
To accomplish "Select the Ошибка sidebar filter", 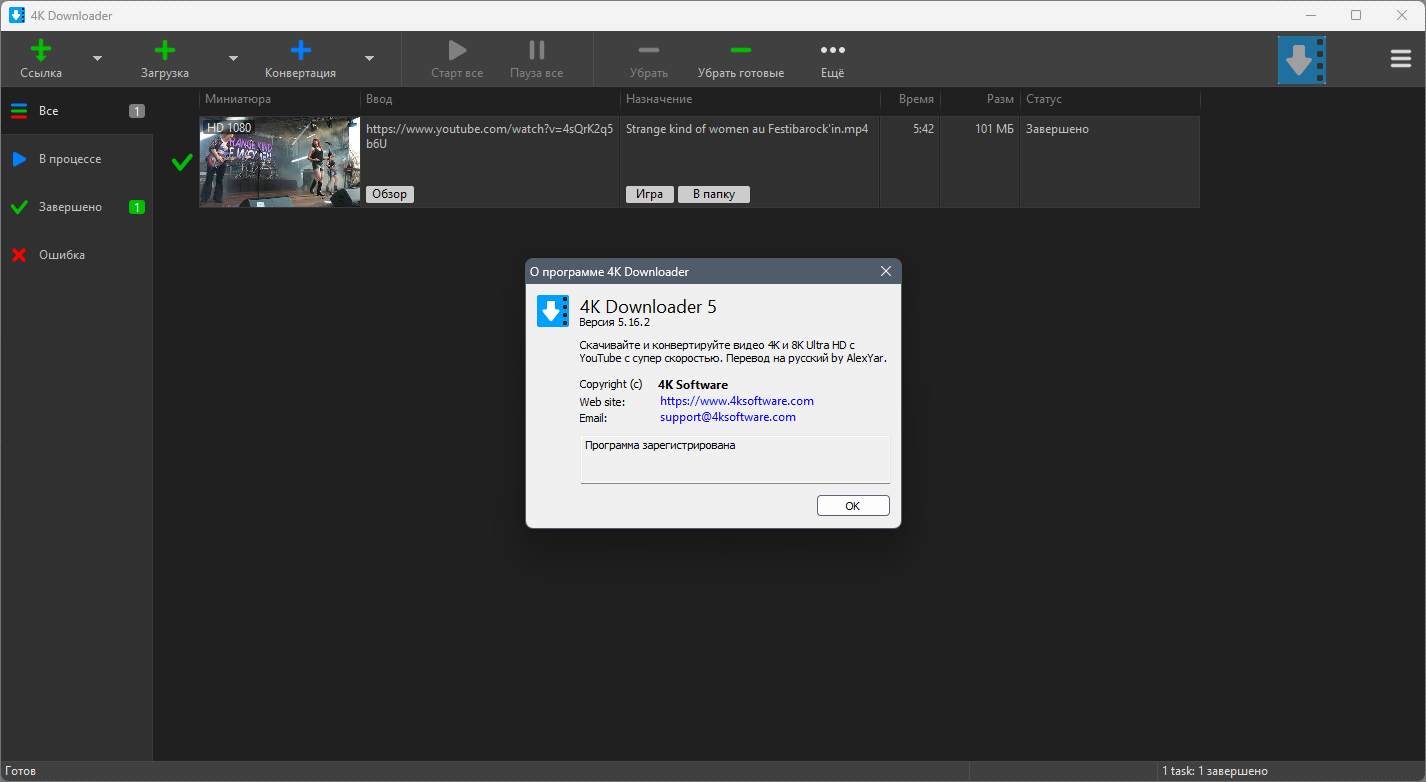I will tap(76, 255).
